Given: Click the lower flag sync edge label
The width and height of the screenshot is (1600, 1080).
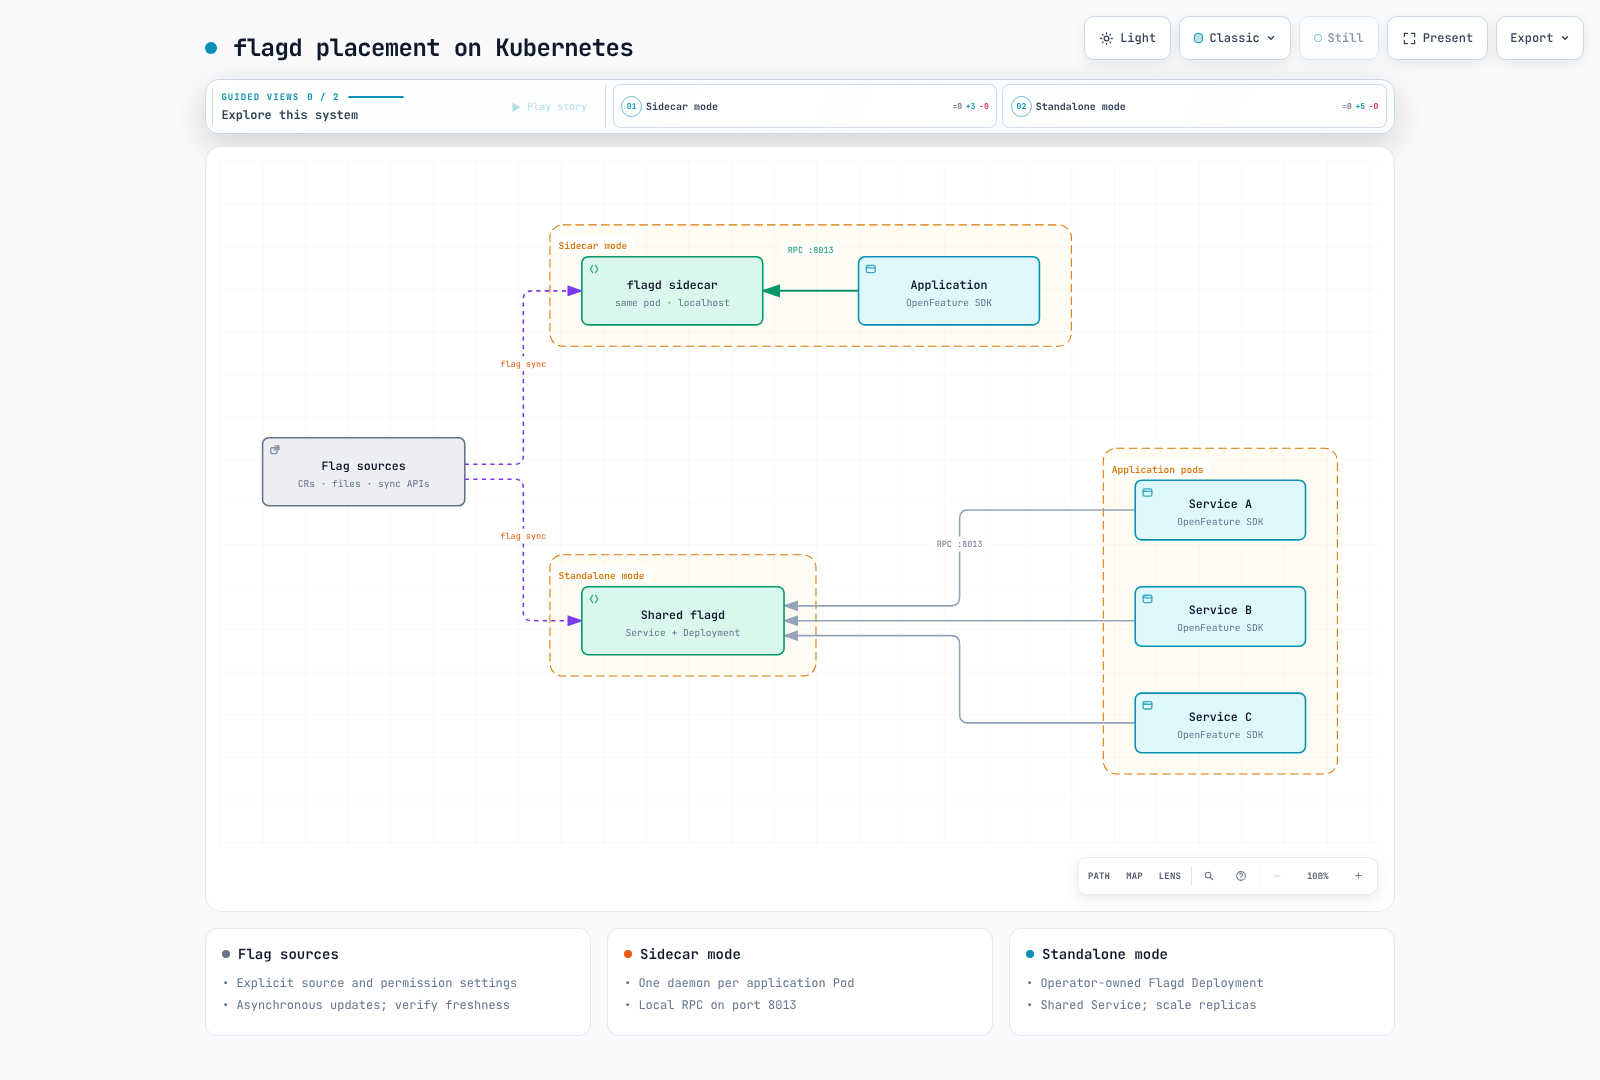Looking at the screenshot, I should (x=523, y=536).
